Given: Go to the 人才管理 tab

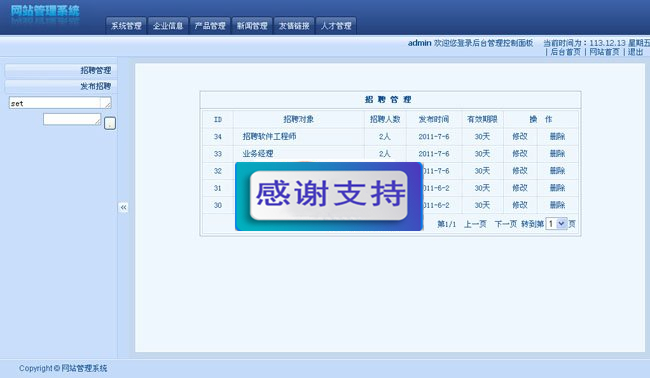Looking at the screenshot, I should tap(336, 26).
